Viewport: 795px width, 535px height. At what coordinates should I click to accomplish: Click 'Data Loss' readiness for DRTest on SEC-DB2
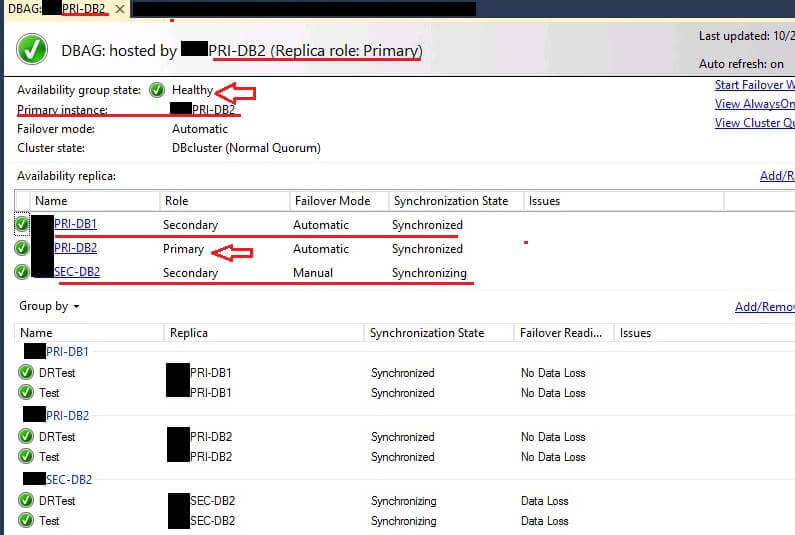(545, 501)
